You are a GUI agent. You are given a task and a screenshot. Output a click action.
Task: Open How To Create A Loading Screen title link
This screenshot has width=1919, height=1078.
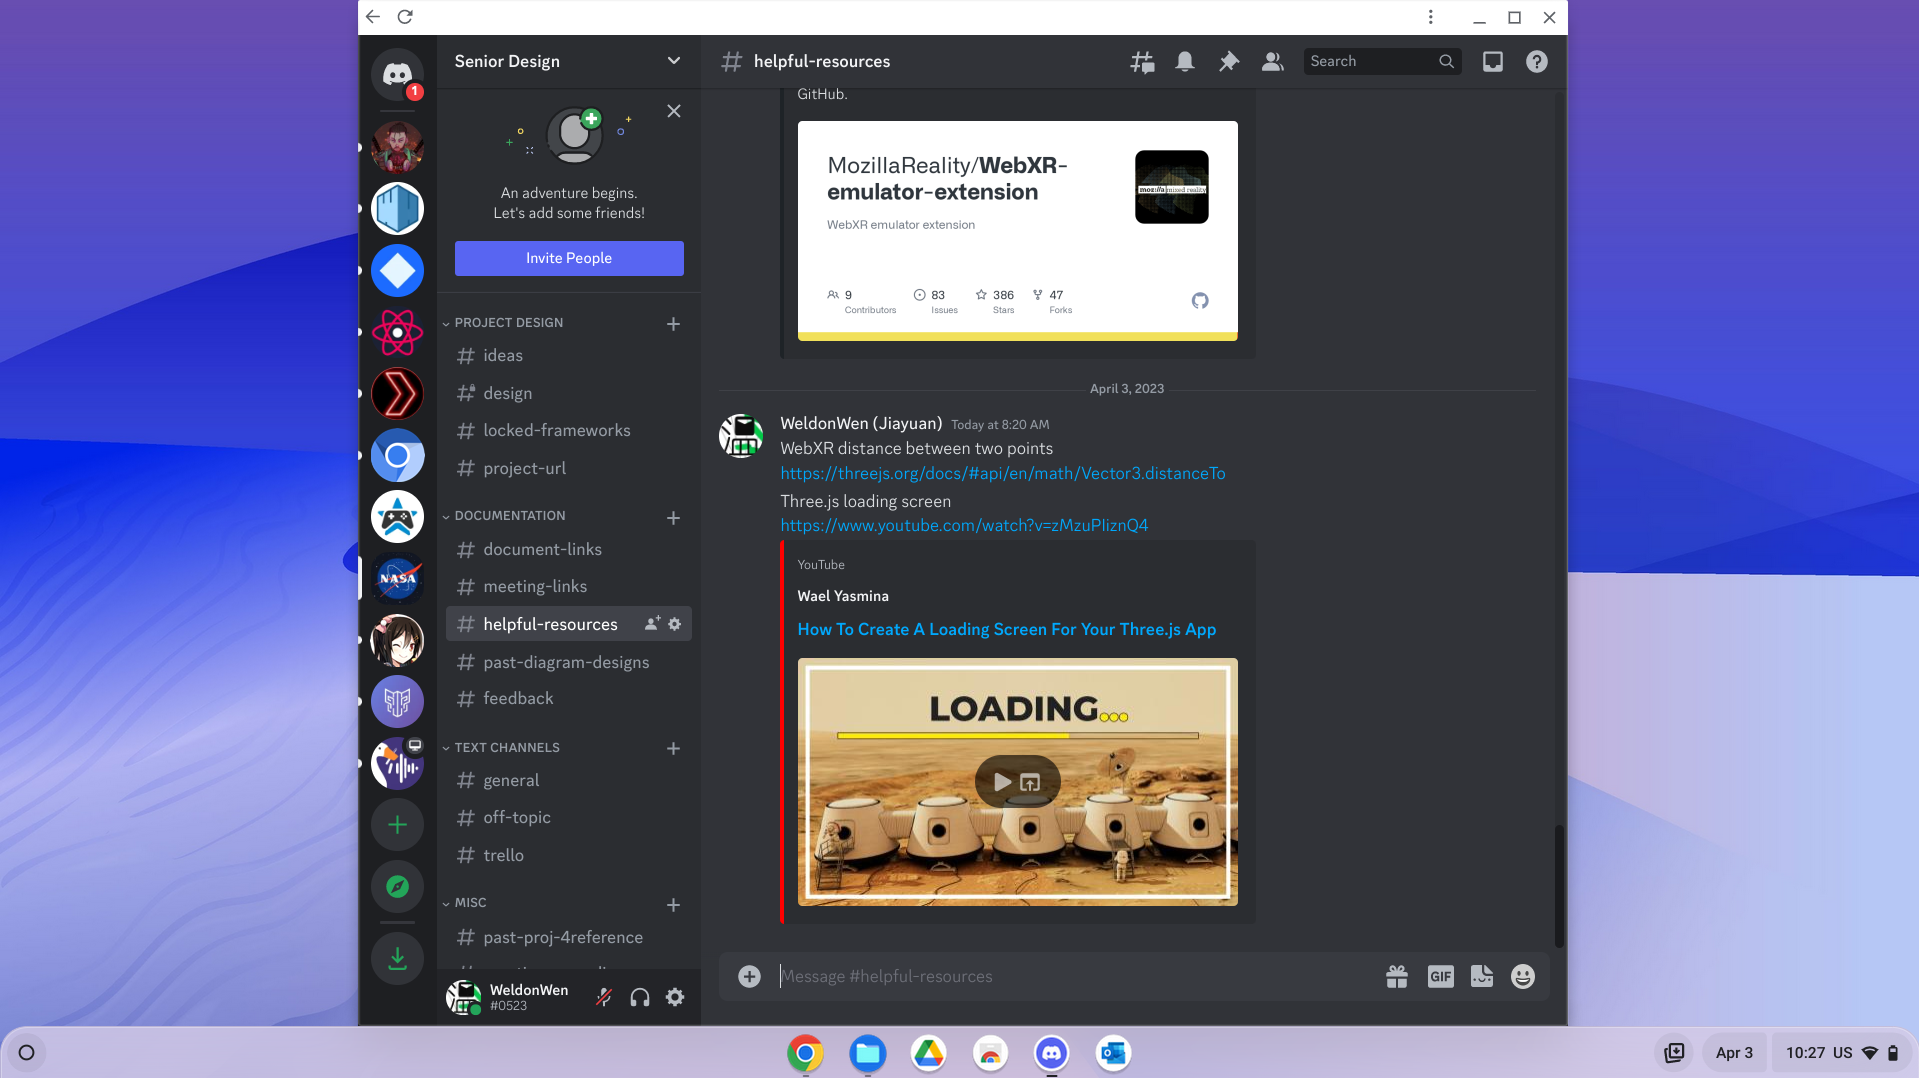1007,630
